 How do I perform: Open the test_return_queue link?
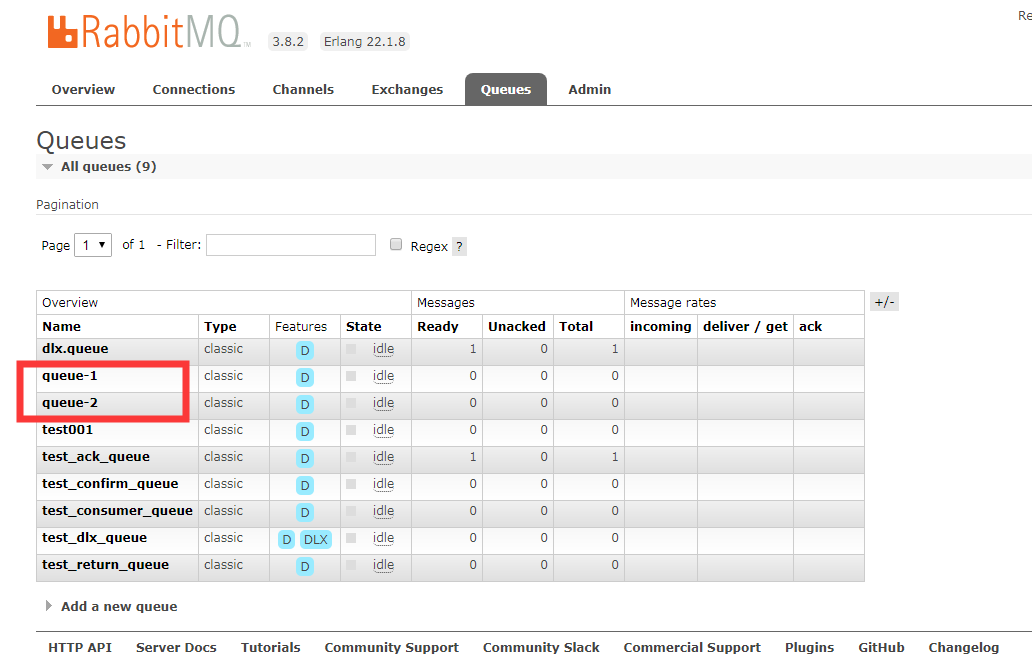tap(105, 565)
